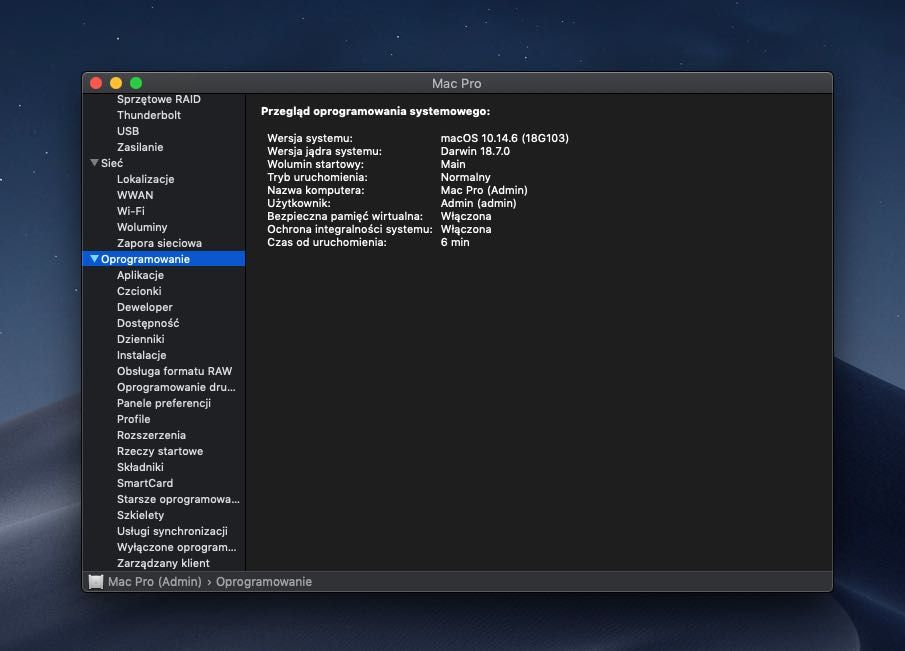
Task: Select Oprogramowanie dru... printer software entry
Action: point(176,387)
